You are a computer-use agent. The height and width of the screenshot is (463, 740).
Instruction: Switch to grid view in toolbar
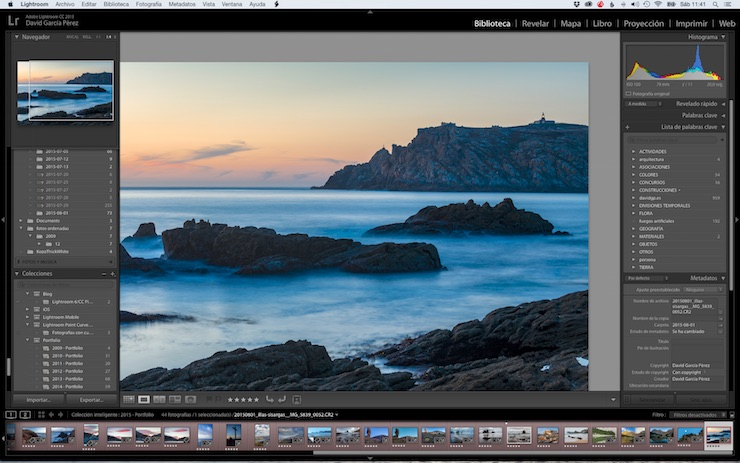click(x=128, y=399)
